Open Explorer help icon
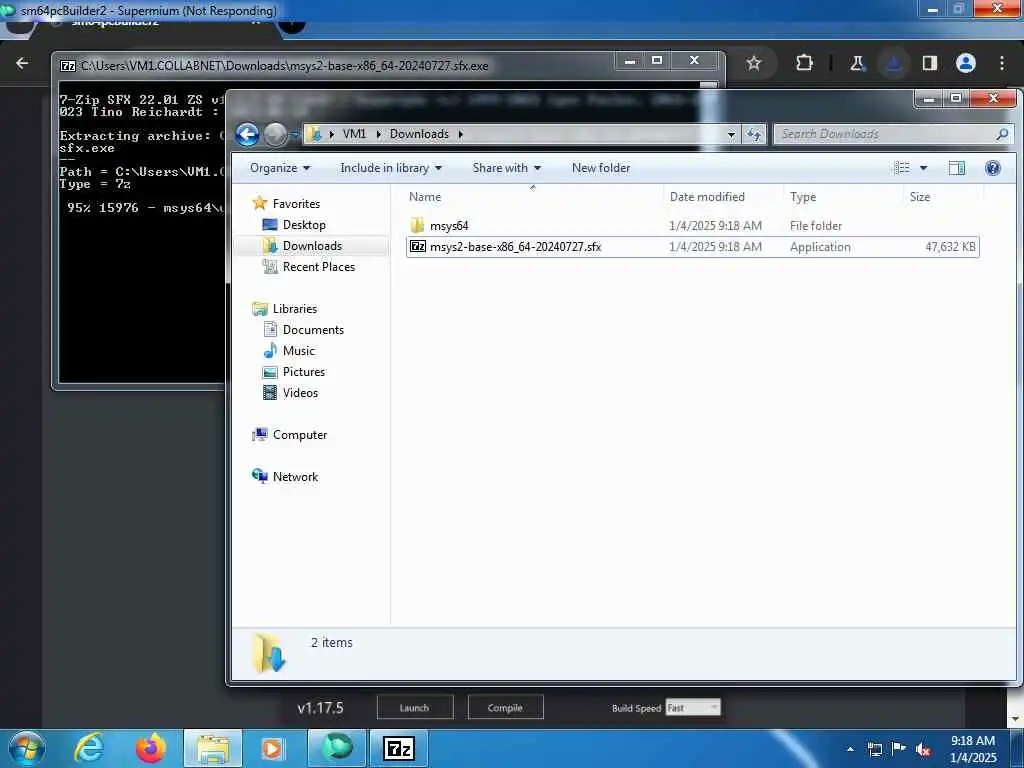Viewport: 1024px width, 768px height. [x=993, y=168]
